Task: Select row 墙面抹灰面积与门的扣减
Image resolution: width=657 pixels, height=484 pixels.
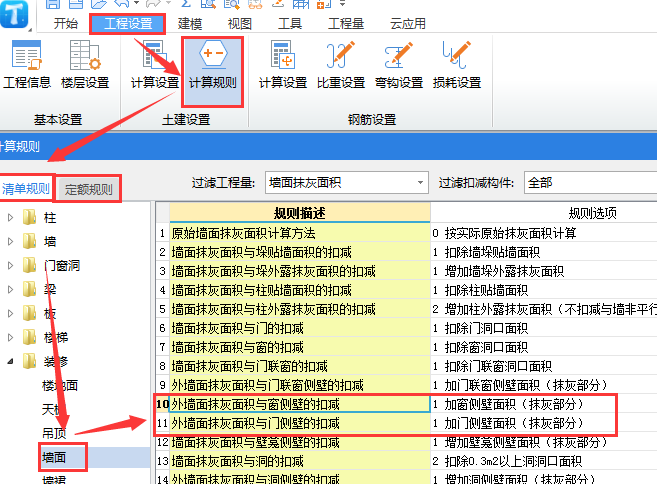Action: coord(300,328)
